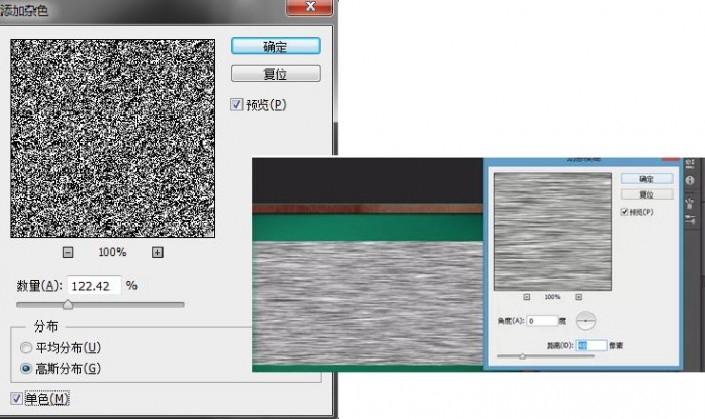Zoom out motion blur preview with minus icon
This screenshot has width=705, height=419.
(527, 297)
